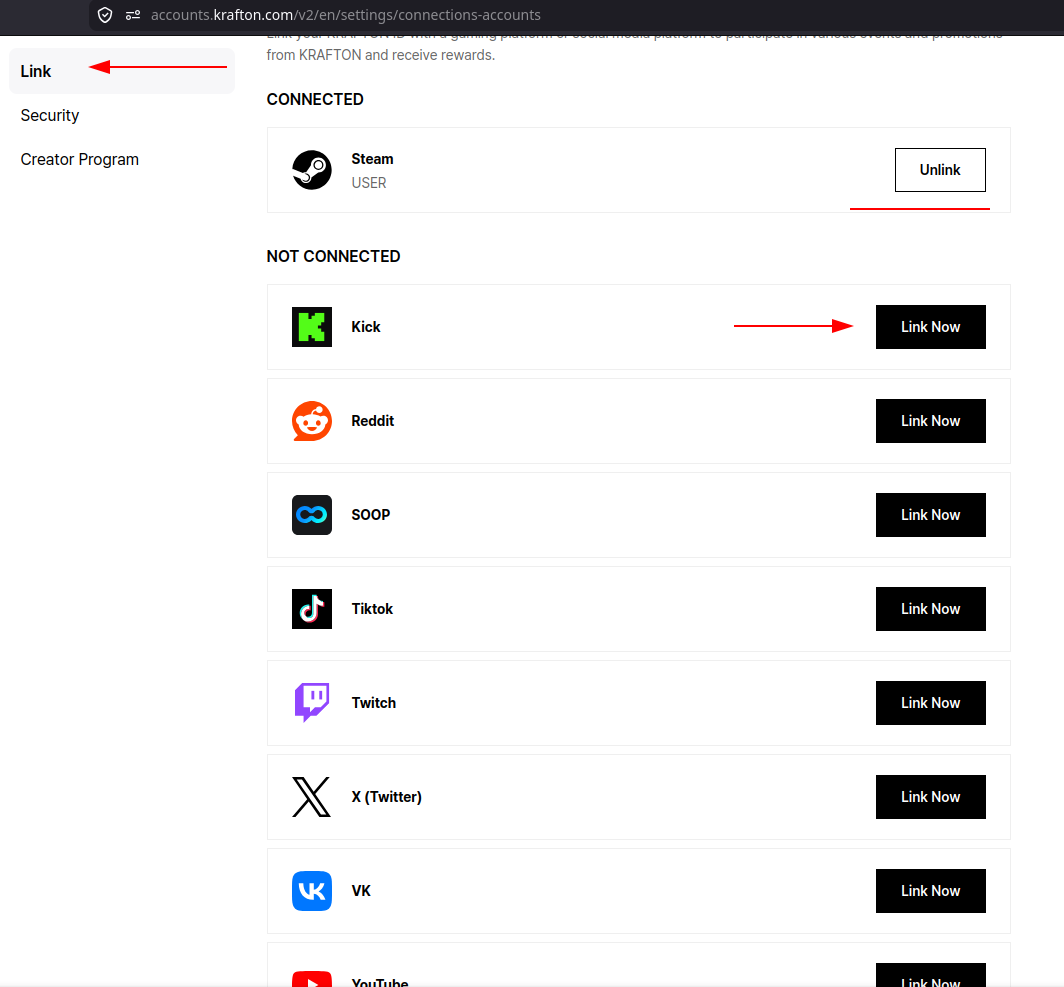Click the YouTube platform name
The image size is (1064, 987).
[x=379, y=982]
